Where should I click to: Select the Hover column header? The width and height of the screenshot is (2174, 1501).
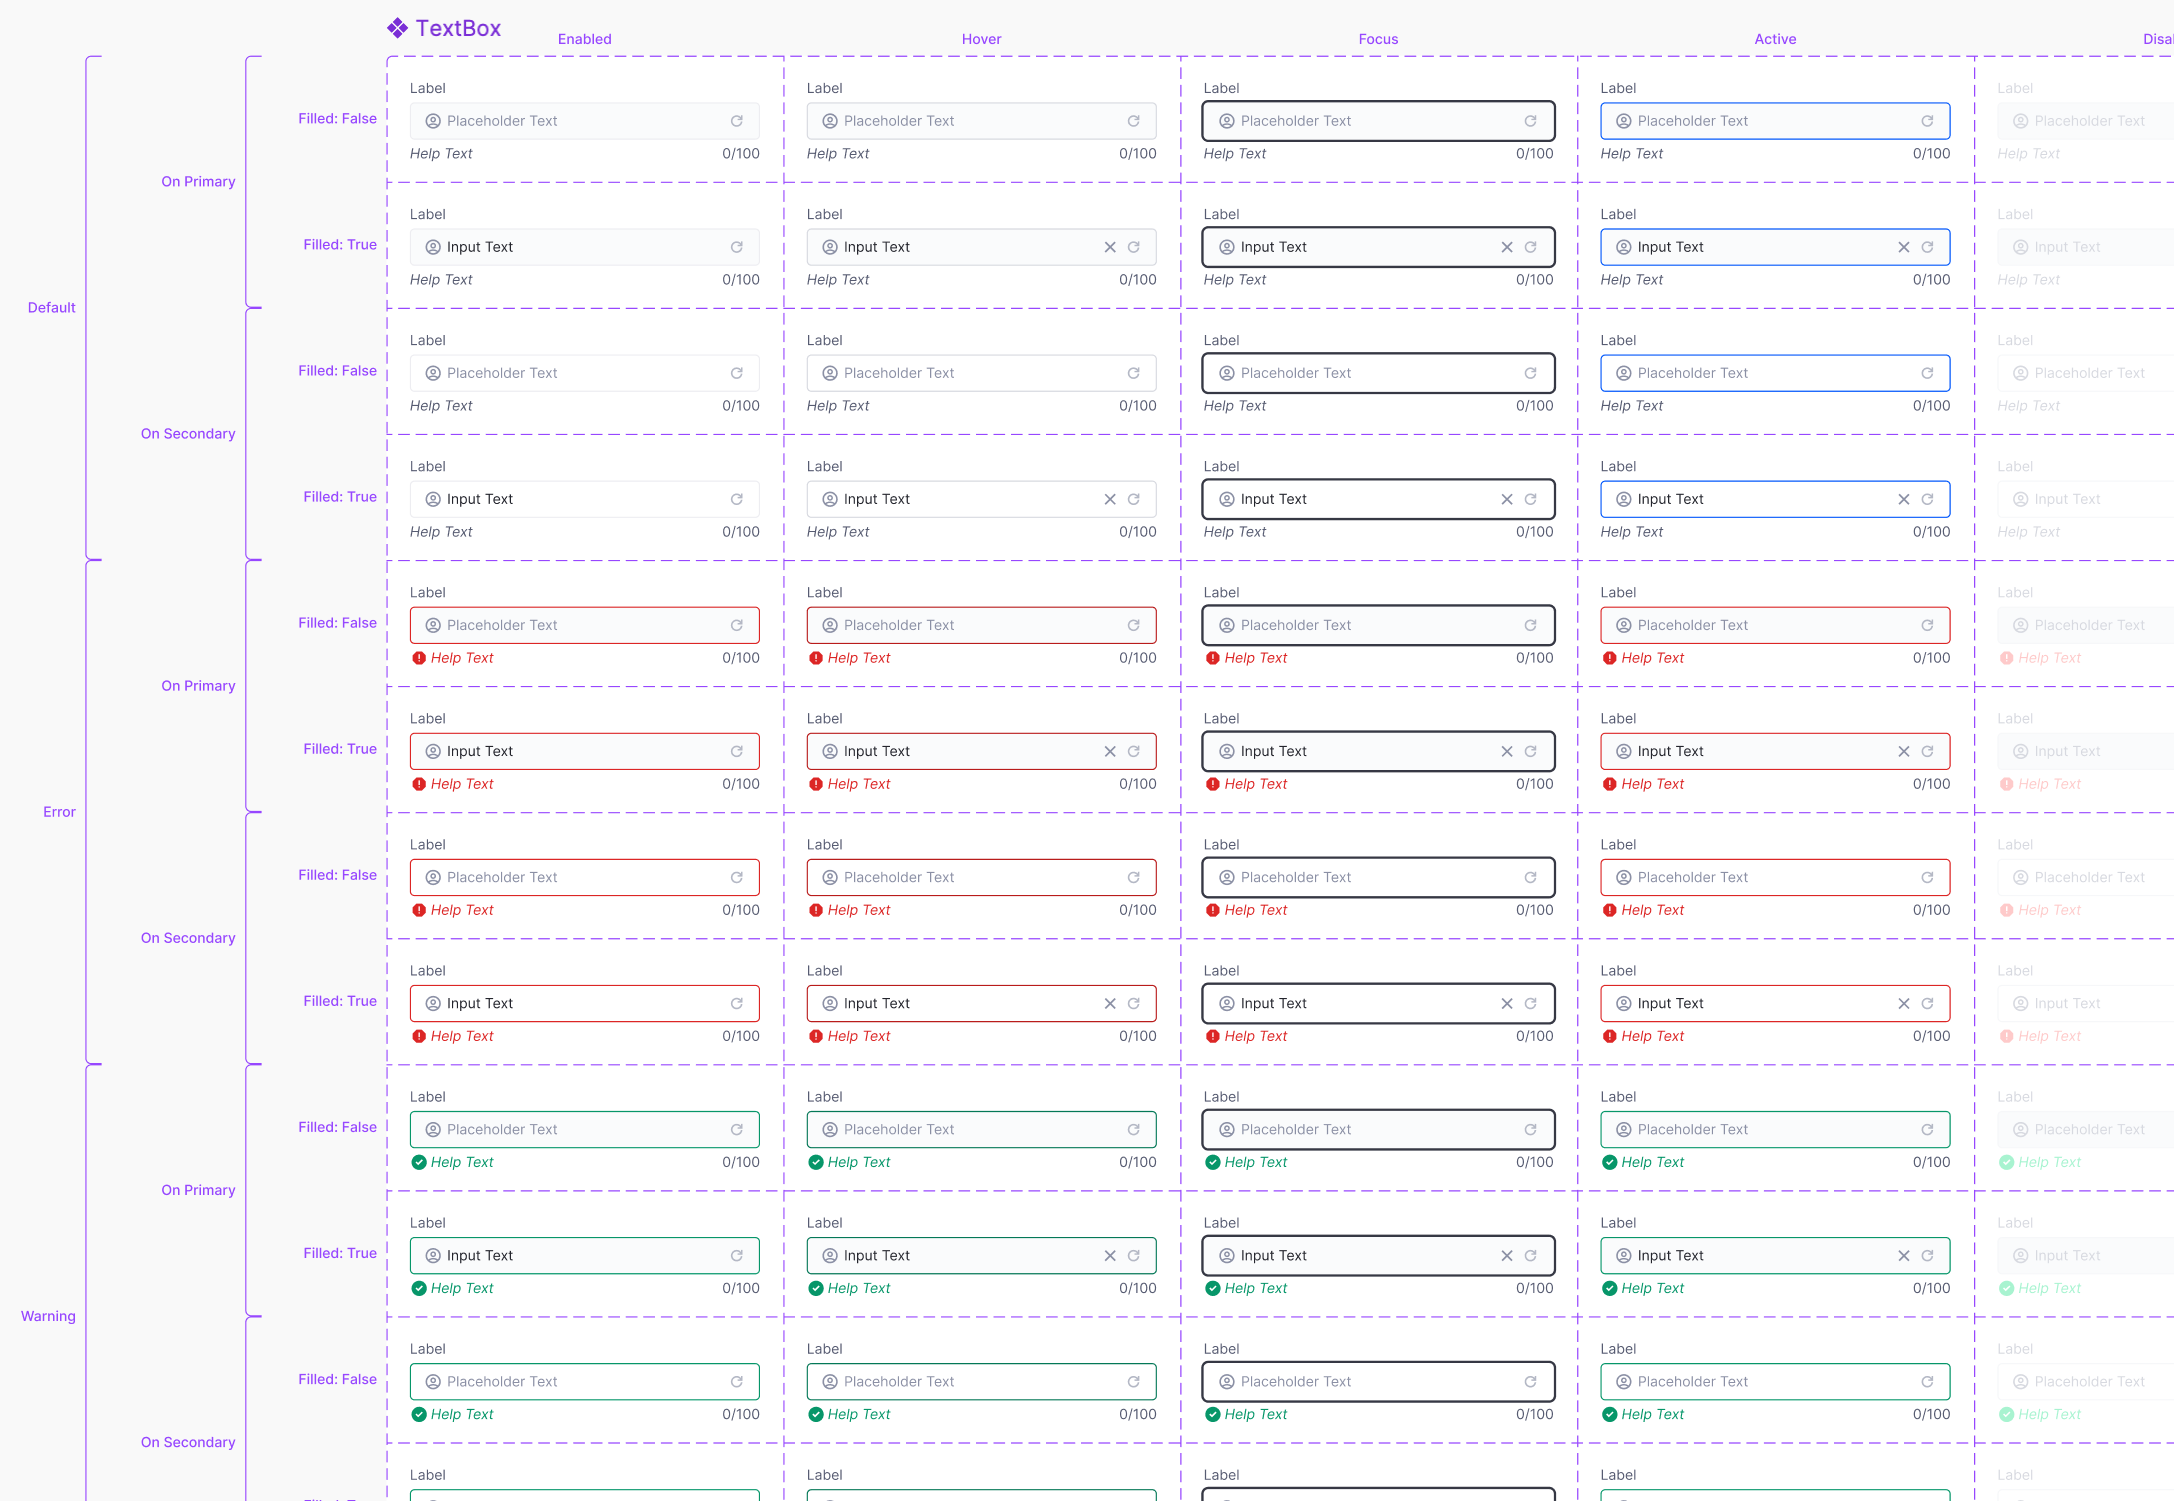coord(982,39)
